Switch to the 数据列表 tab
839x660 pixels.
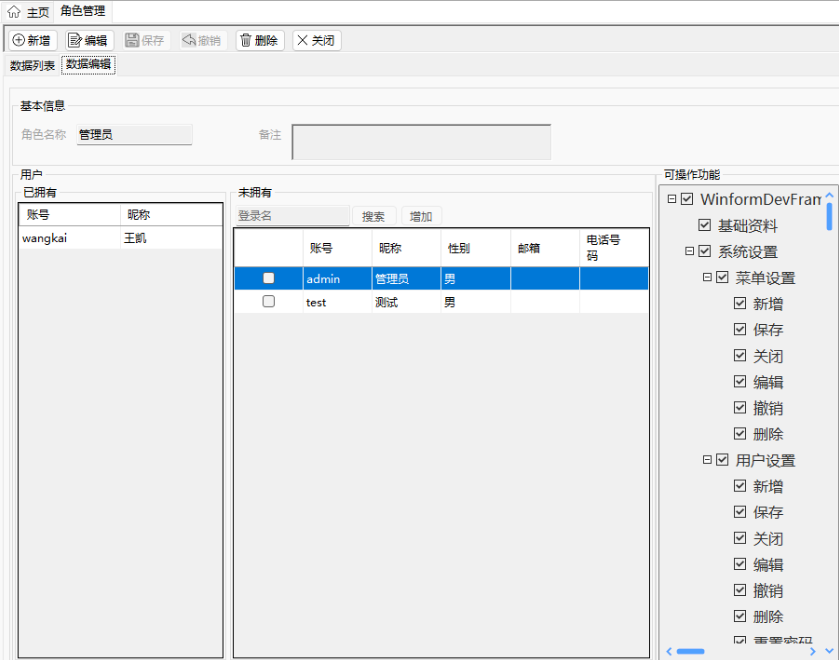point(32,65)
